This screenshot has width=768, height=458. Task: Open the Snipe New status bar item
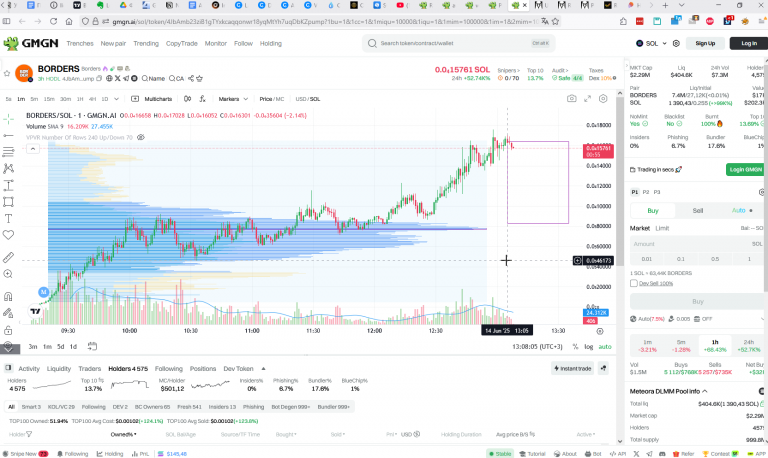[25, 454]
